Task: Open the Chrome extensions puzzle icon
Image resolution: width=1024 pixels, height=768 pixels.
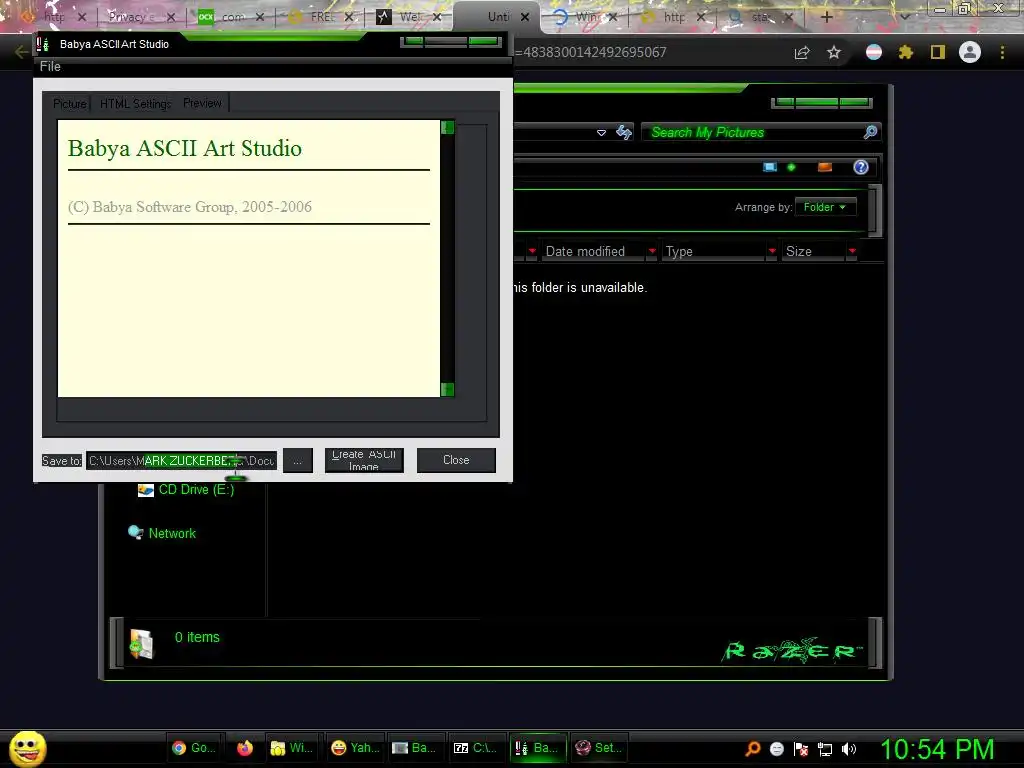Action: coord(906,52)
